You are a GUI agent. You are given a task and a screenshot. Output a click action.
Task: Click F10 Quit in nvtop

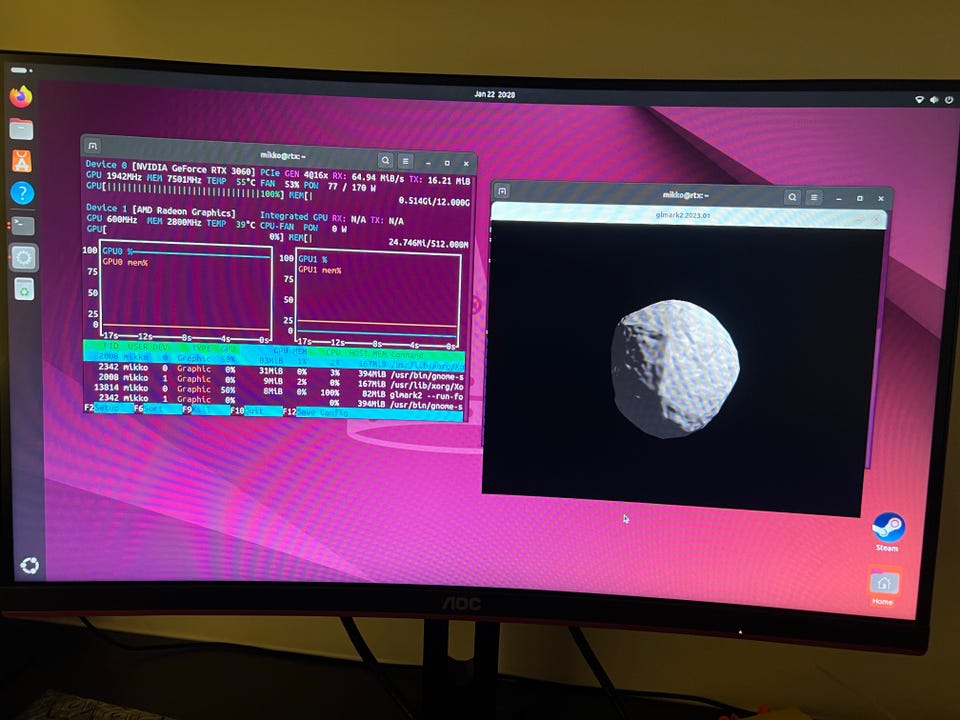(x=256, y=411)
